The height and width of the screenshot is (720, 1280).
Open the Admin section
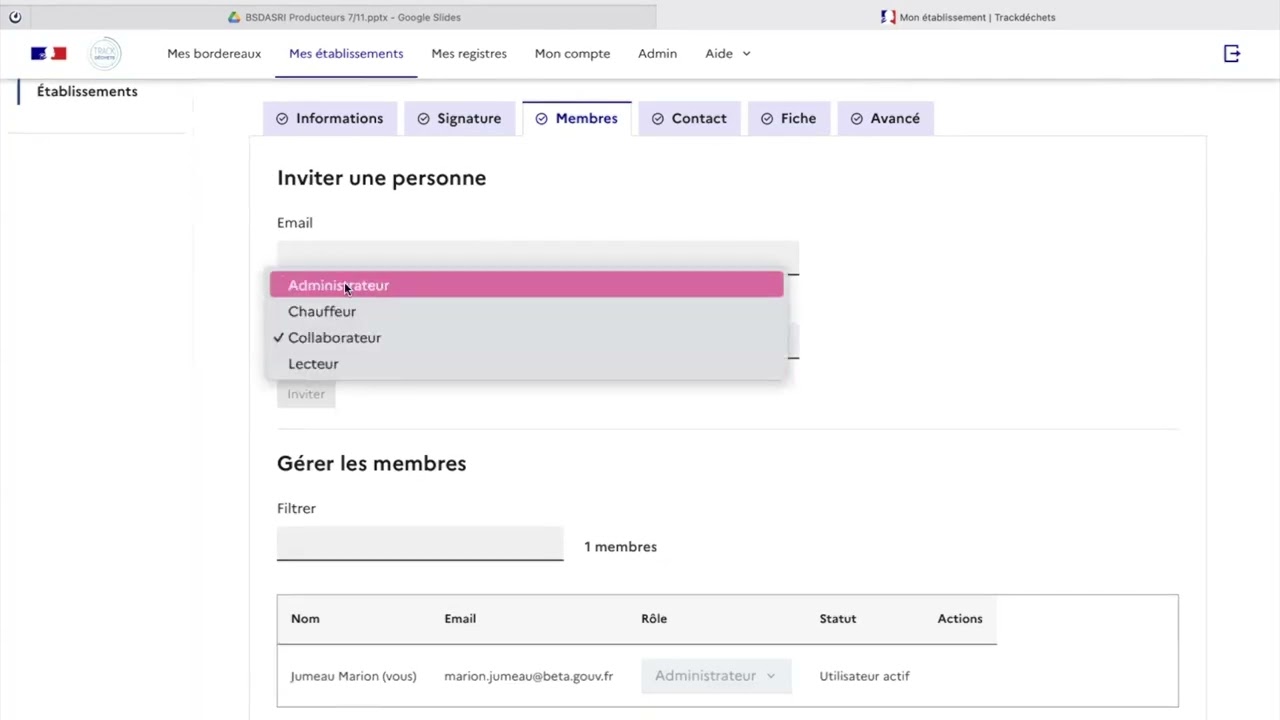[x=657, y=54]
